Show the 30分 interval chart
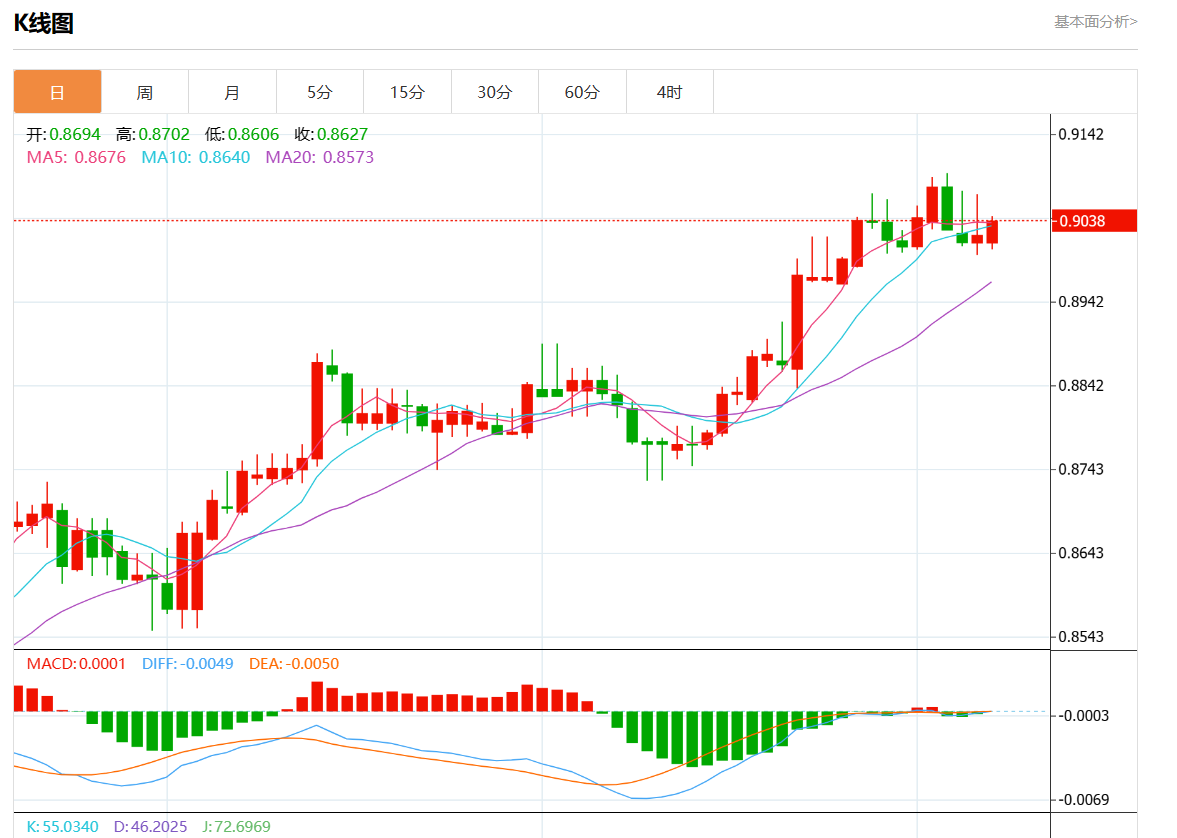This screenshot has width=1177, height=838. (x=494, y=92)
